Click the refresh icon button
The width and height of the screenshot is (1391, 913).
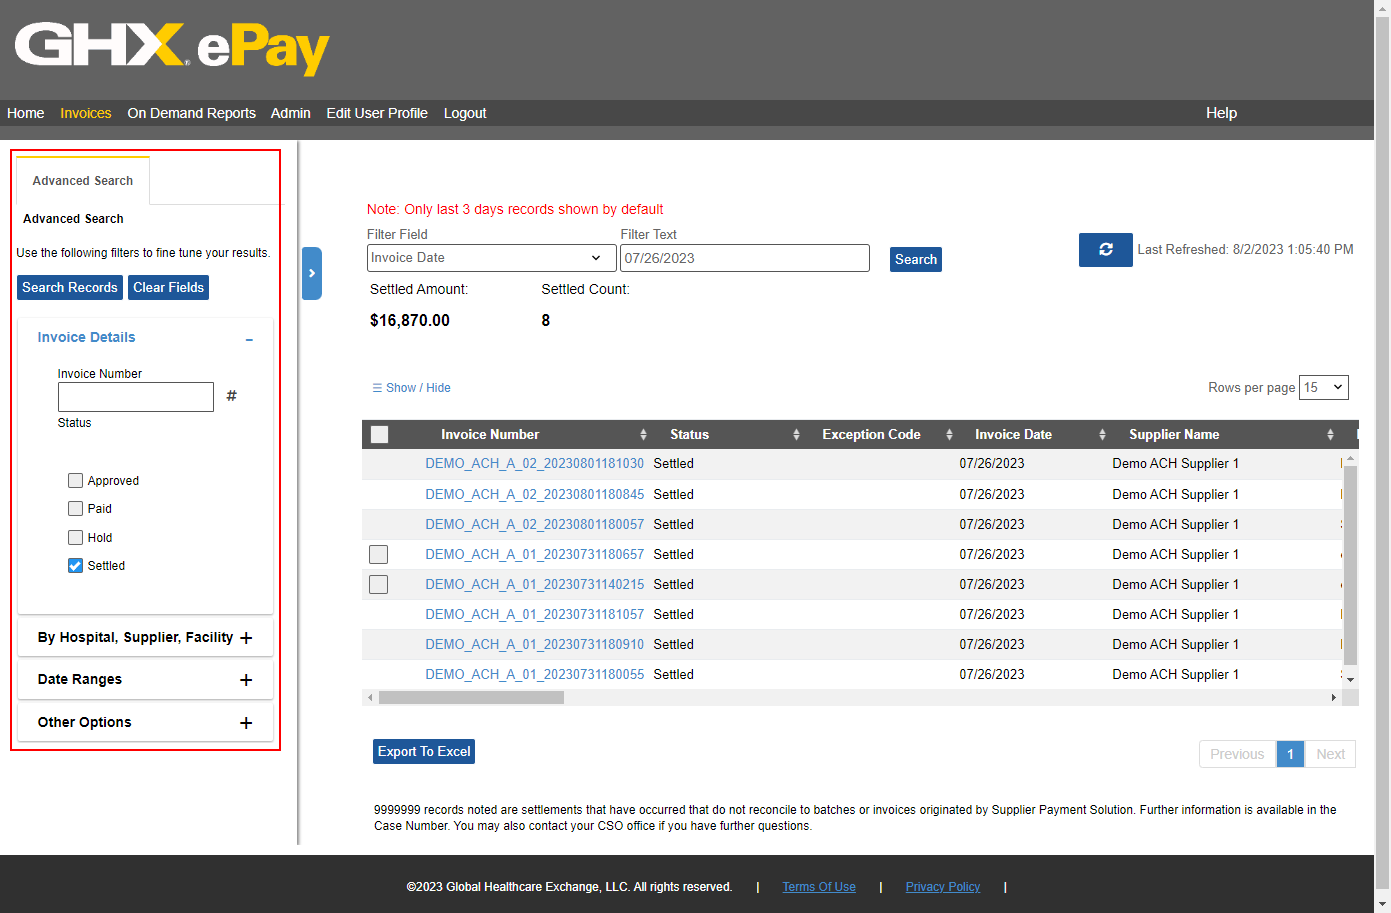tap(1105, 250)
